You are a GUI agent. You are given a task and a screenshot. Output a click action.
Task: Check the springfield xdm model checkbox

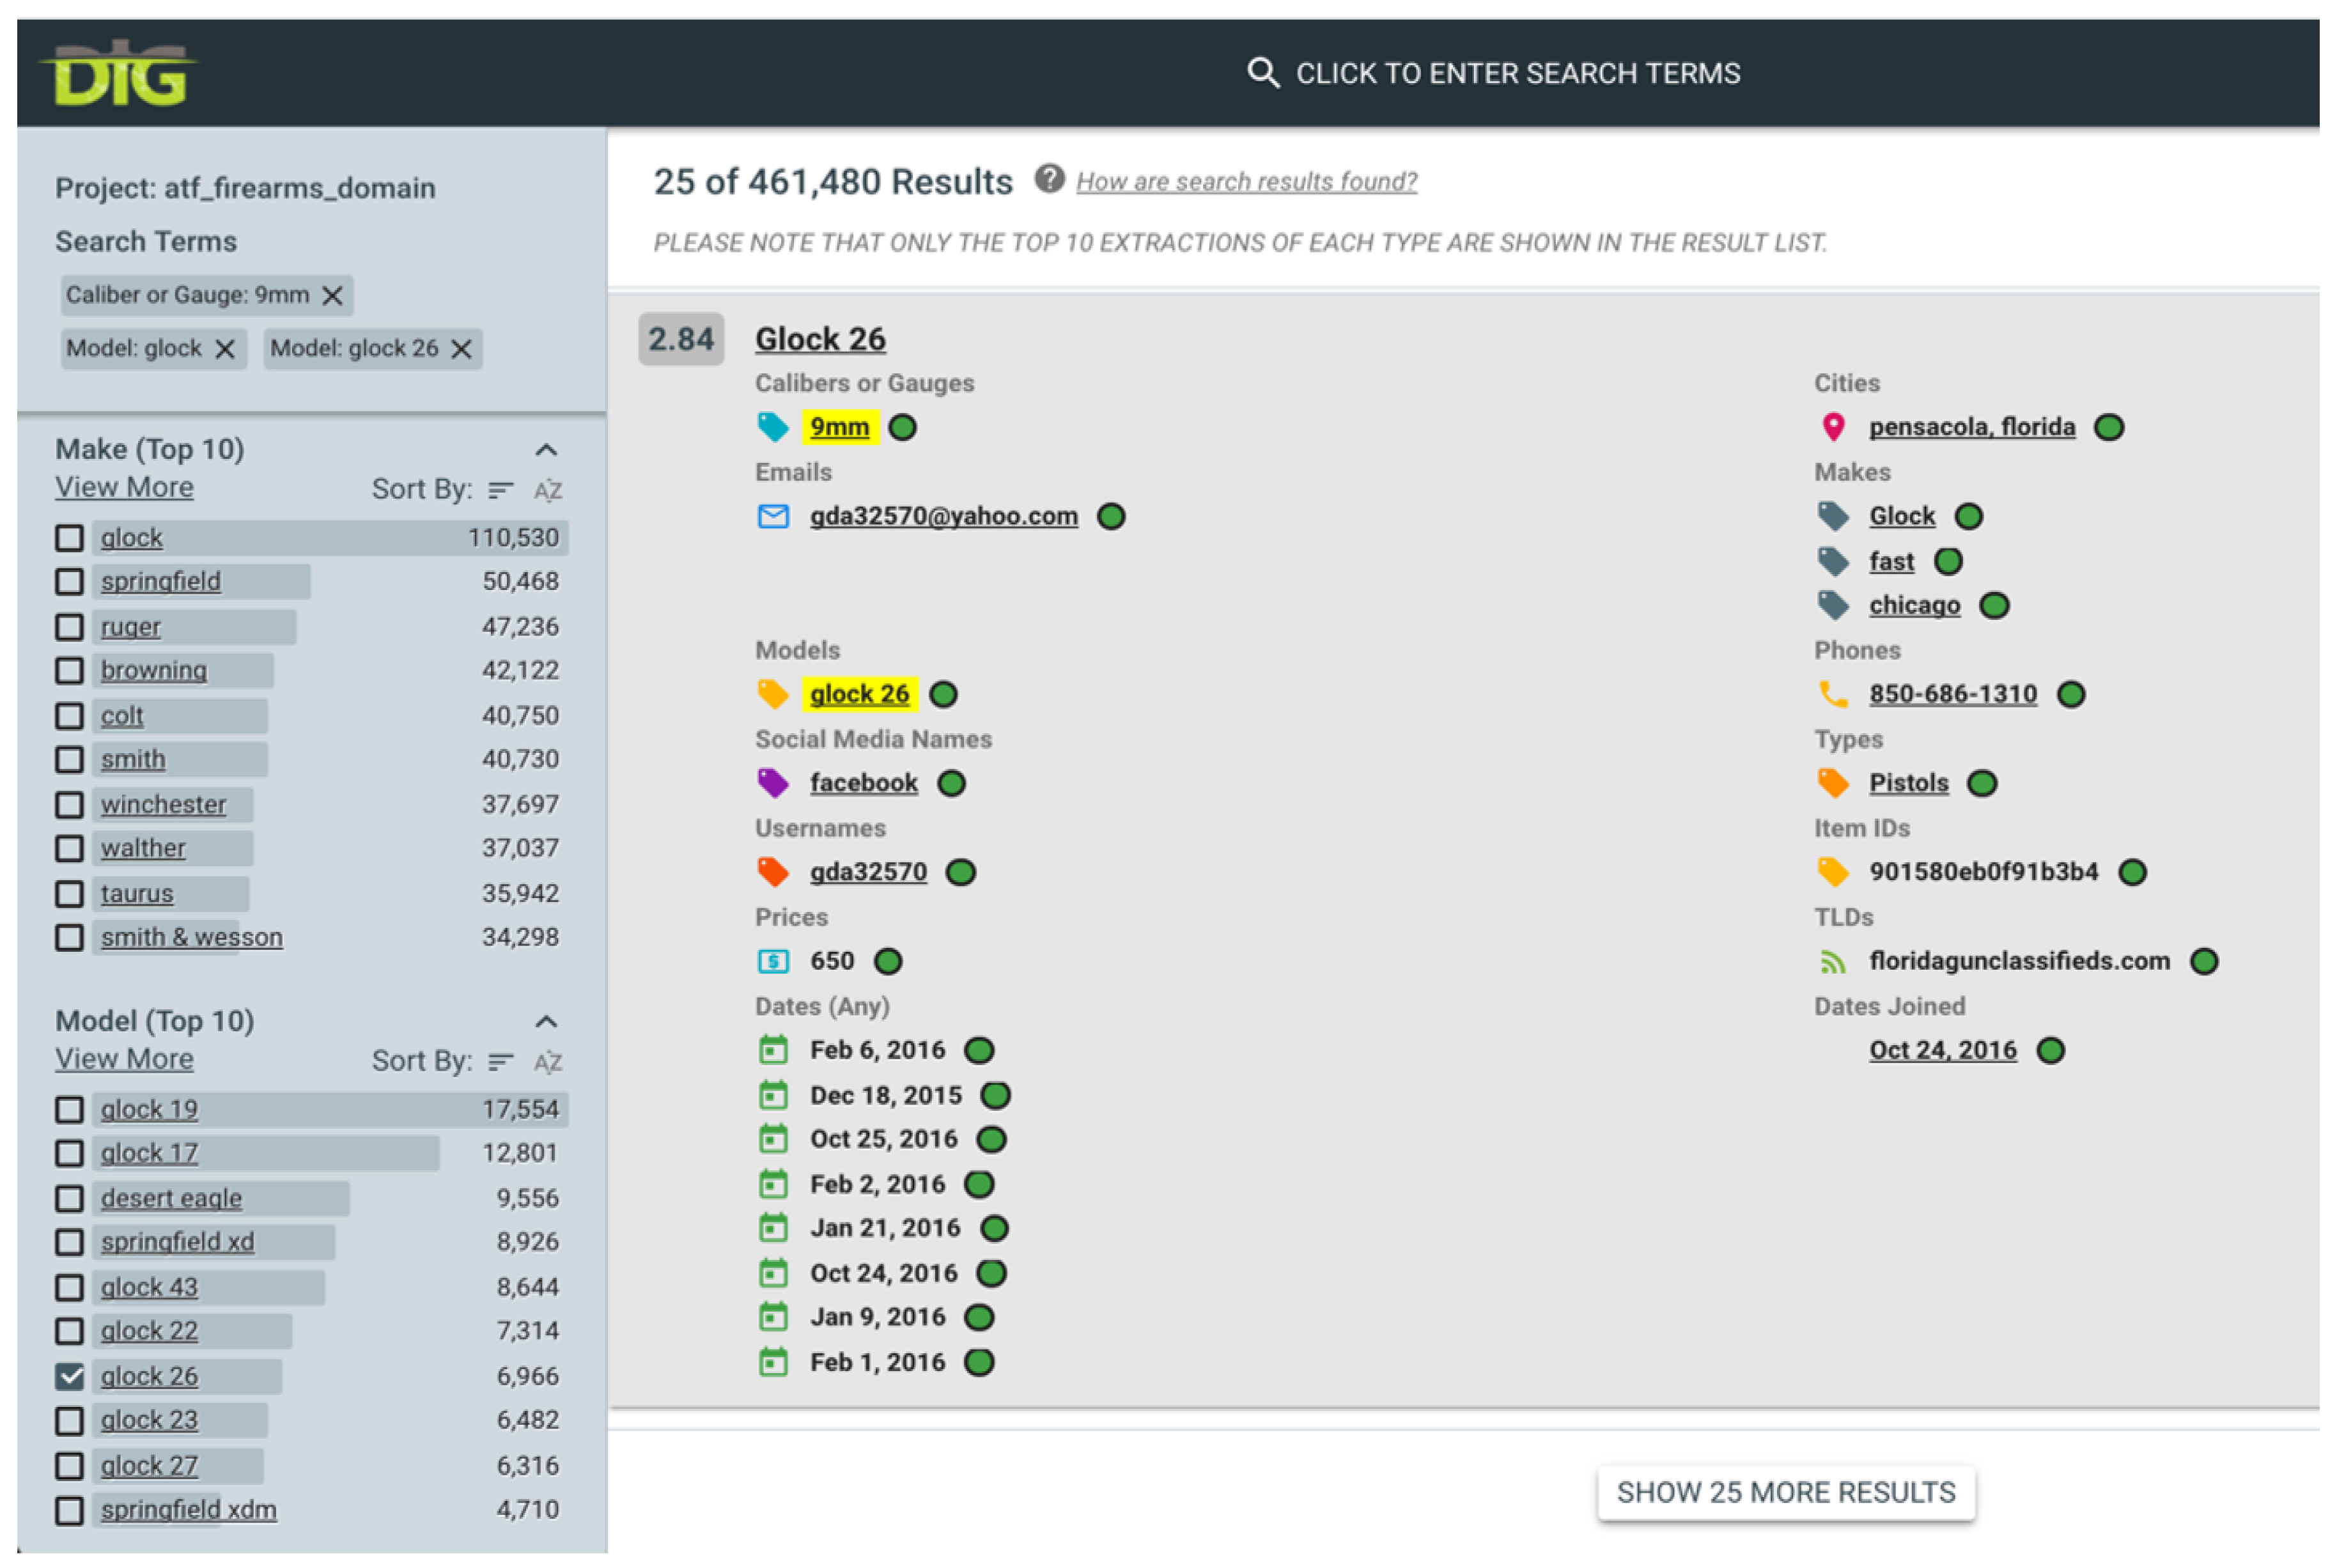69,1511
